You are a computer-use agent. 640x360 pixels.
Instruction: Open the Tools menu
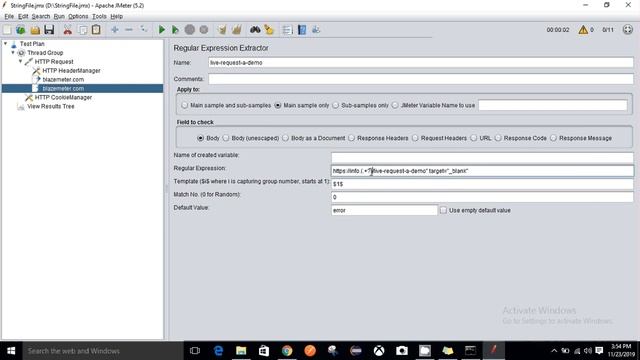click(99, 16)
